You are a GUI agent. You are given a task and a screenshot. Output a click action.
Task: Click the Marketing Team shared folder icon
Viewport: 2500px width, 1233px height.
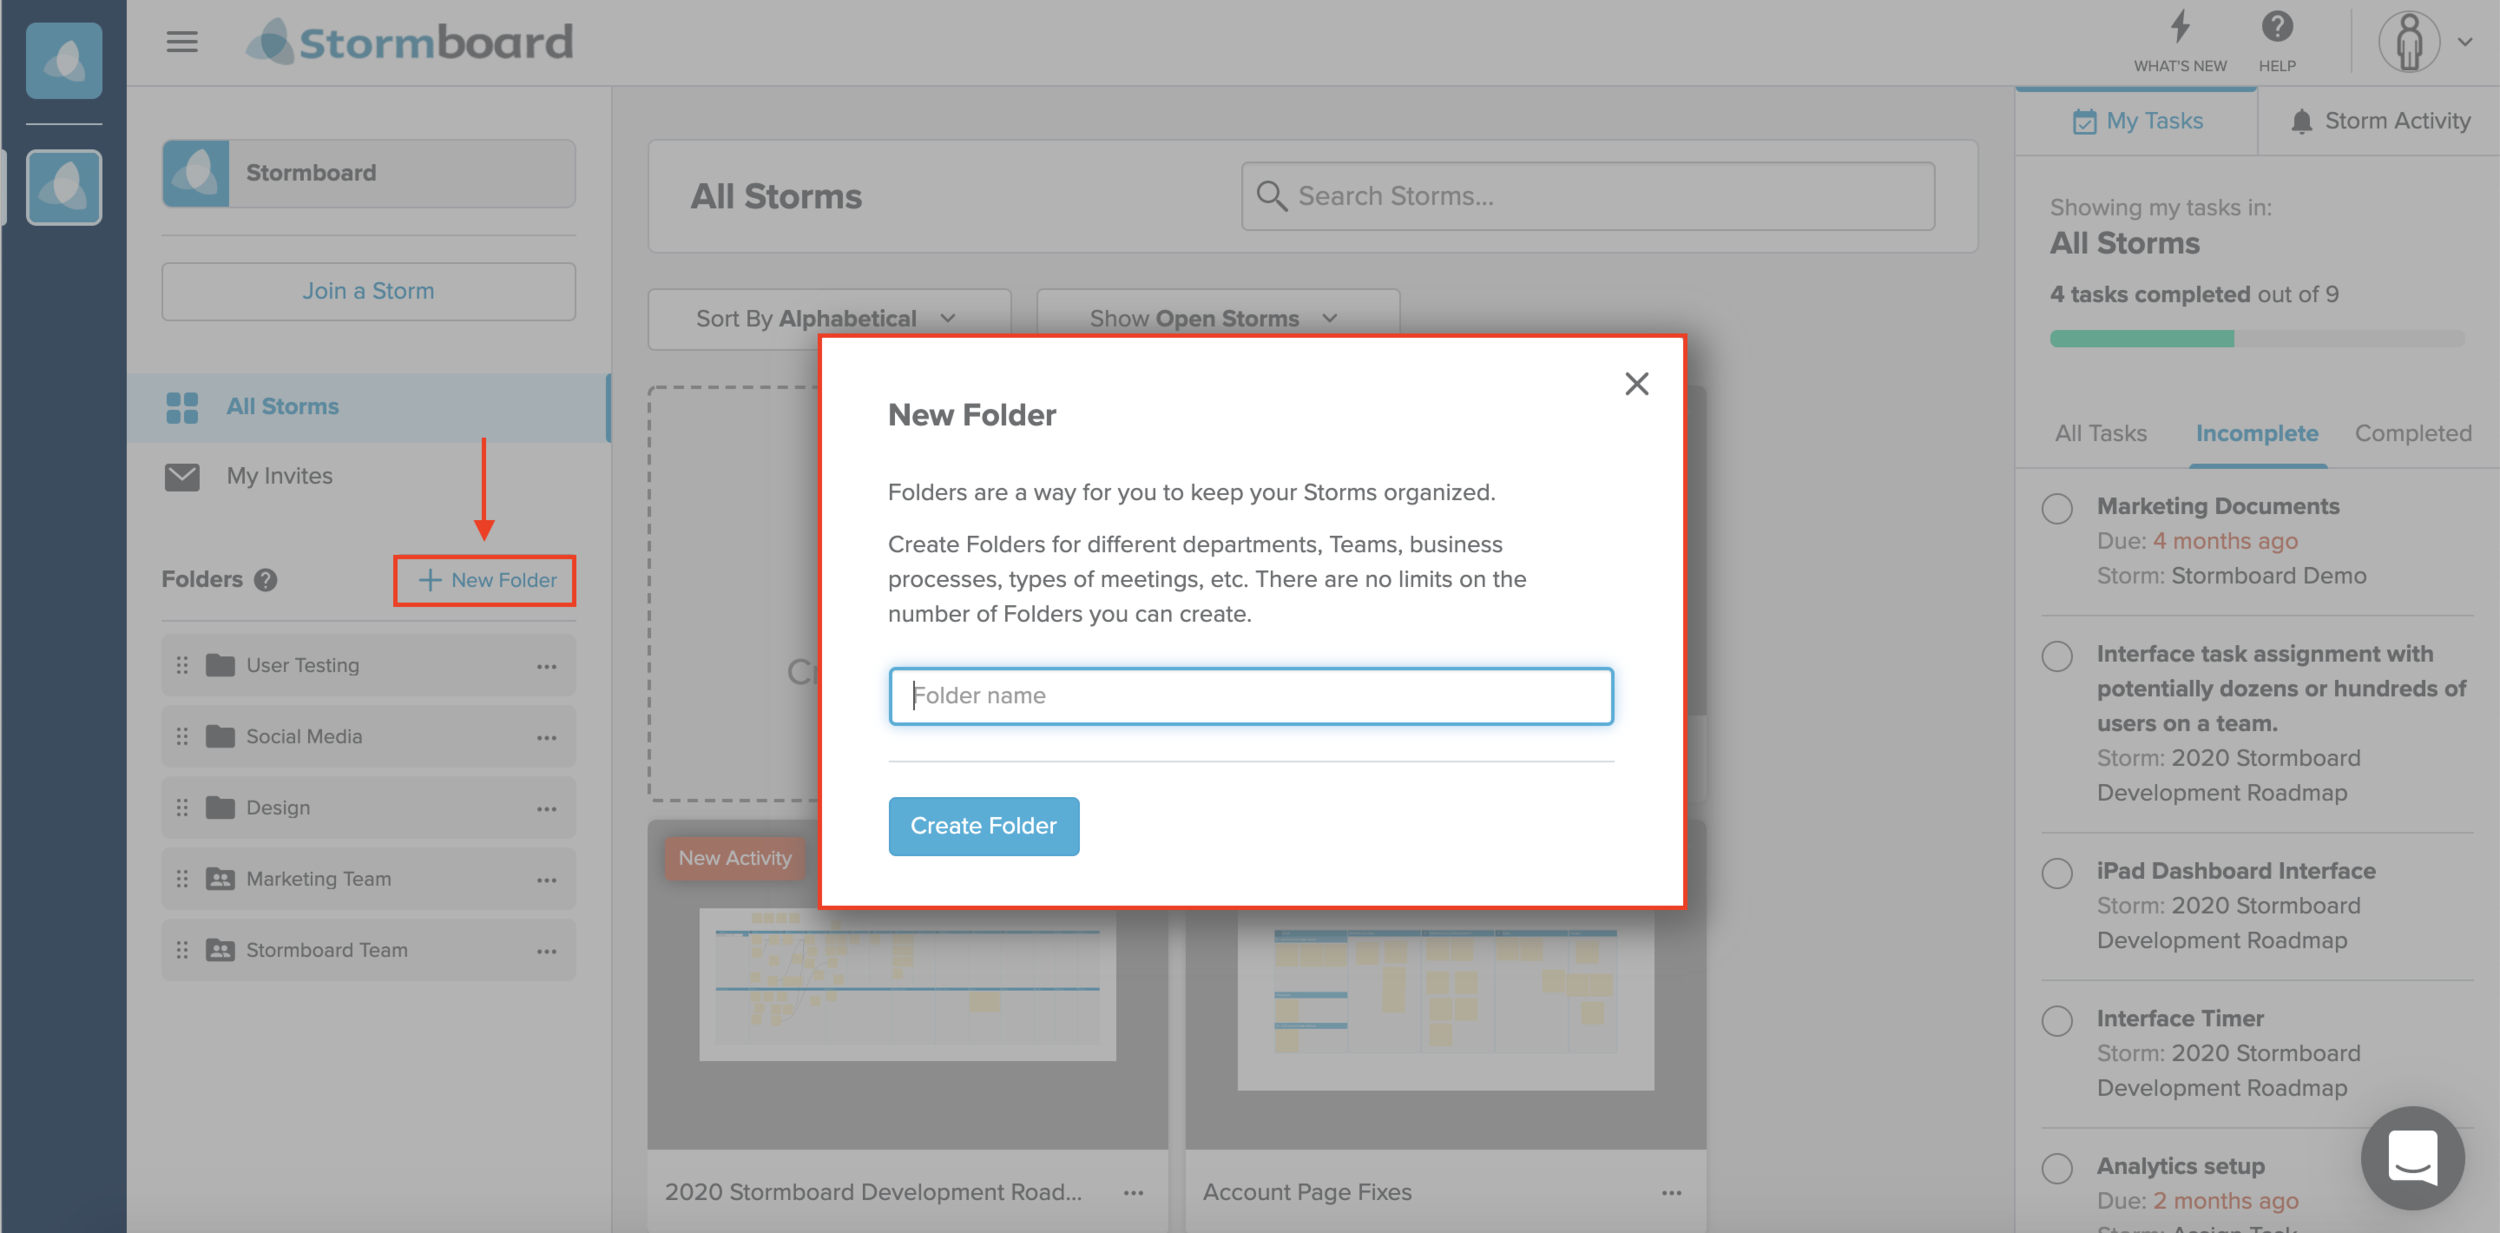pos(220,878)
